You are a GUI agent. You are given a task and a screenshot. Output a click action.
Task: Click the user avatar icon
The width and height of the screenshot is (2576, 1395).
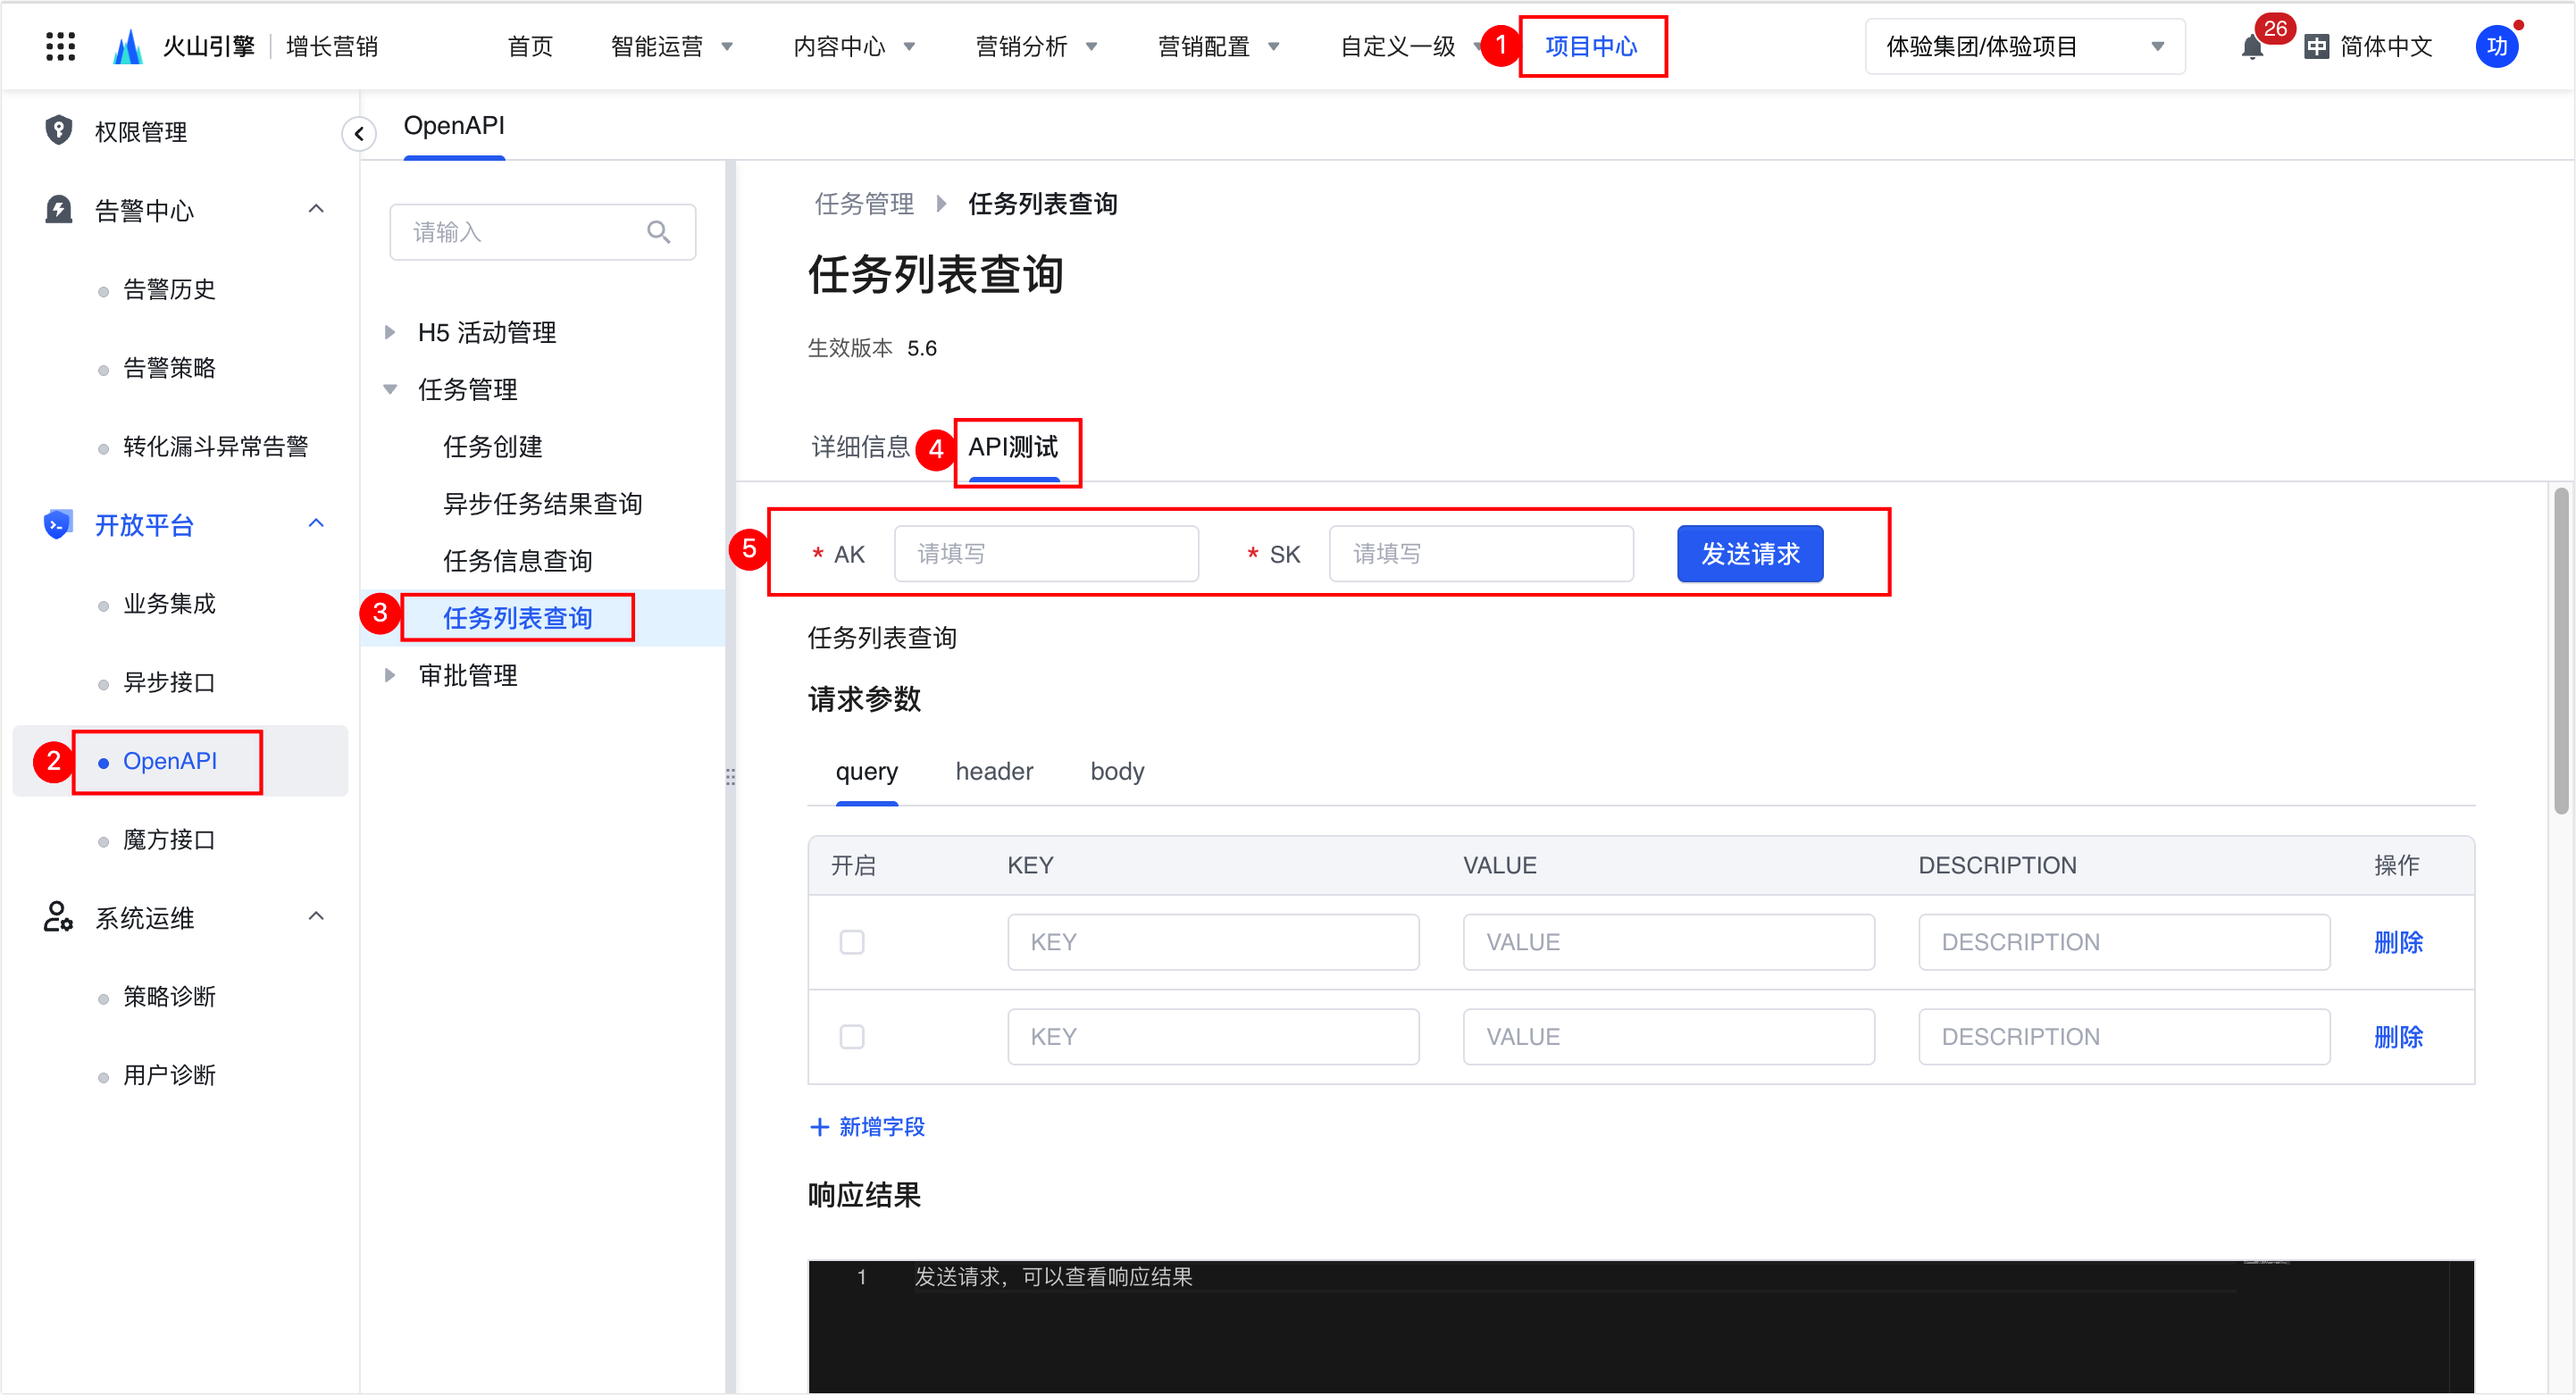point(2496,46)
